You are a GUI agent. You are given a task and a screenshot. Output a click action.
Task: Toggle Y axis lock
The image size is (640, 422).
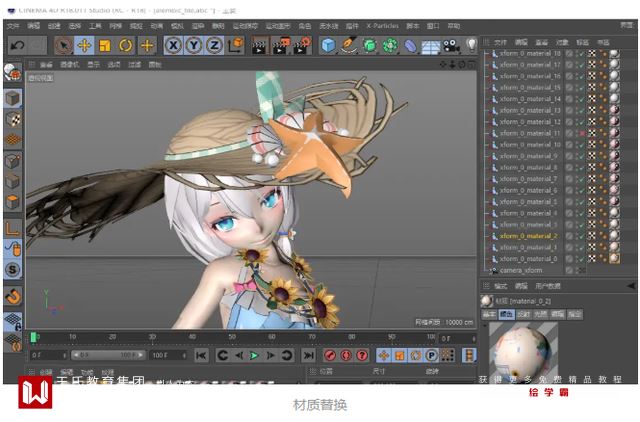point(194,45)
